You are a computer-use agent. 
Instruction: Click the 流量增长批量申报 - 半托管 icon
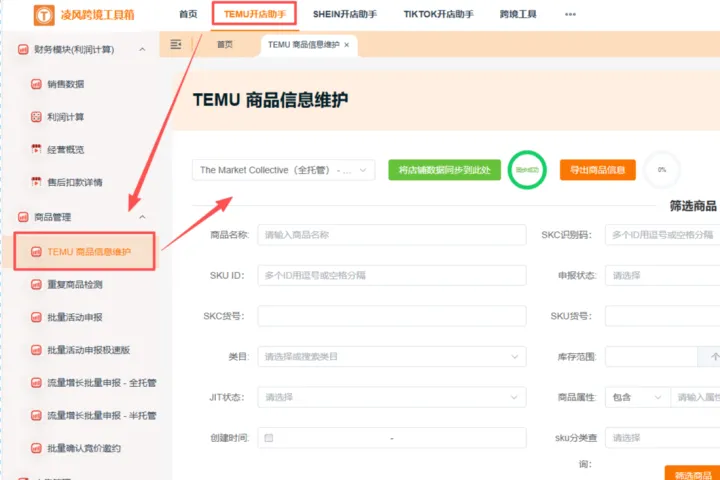[x=36, y=416]
